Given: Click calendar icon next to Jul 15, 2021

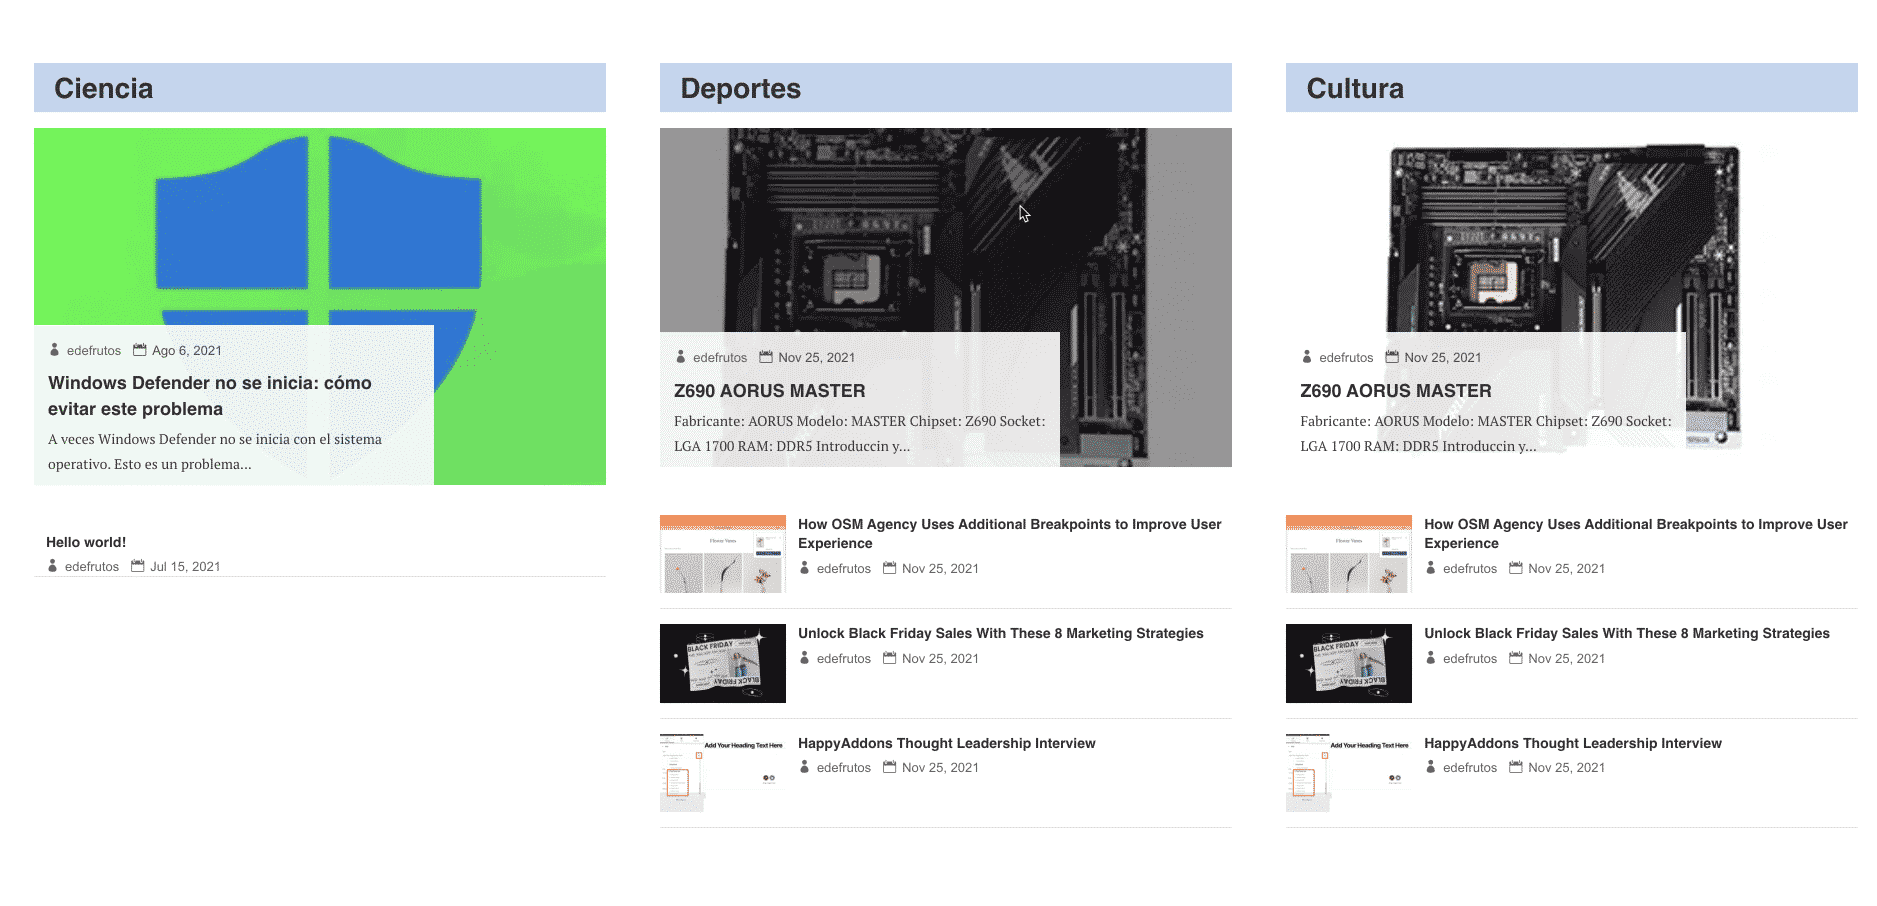Looking at the screenshot, I should click(138, 566).
